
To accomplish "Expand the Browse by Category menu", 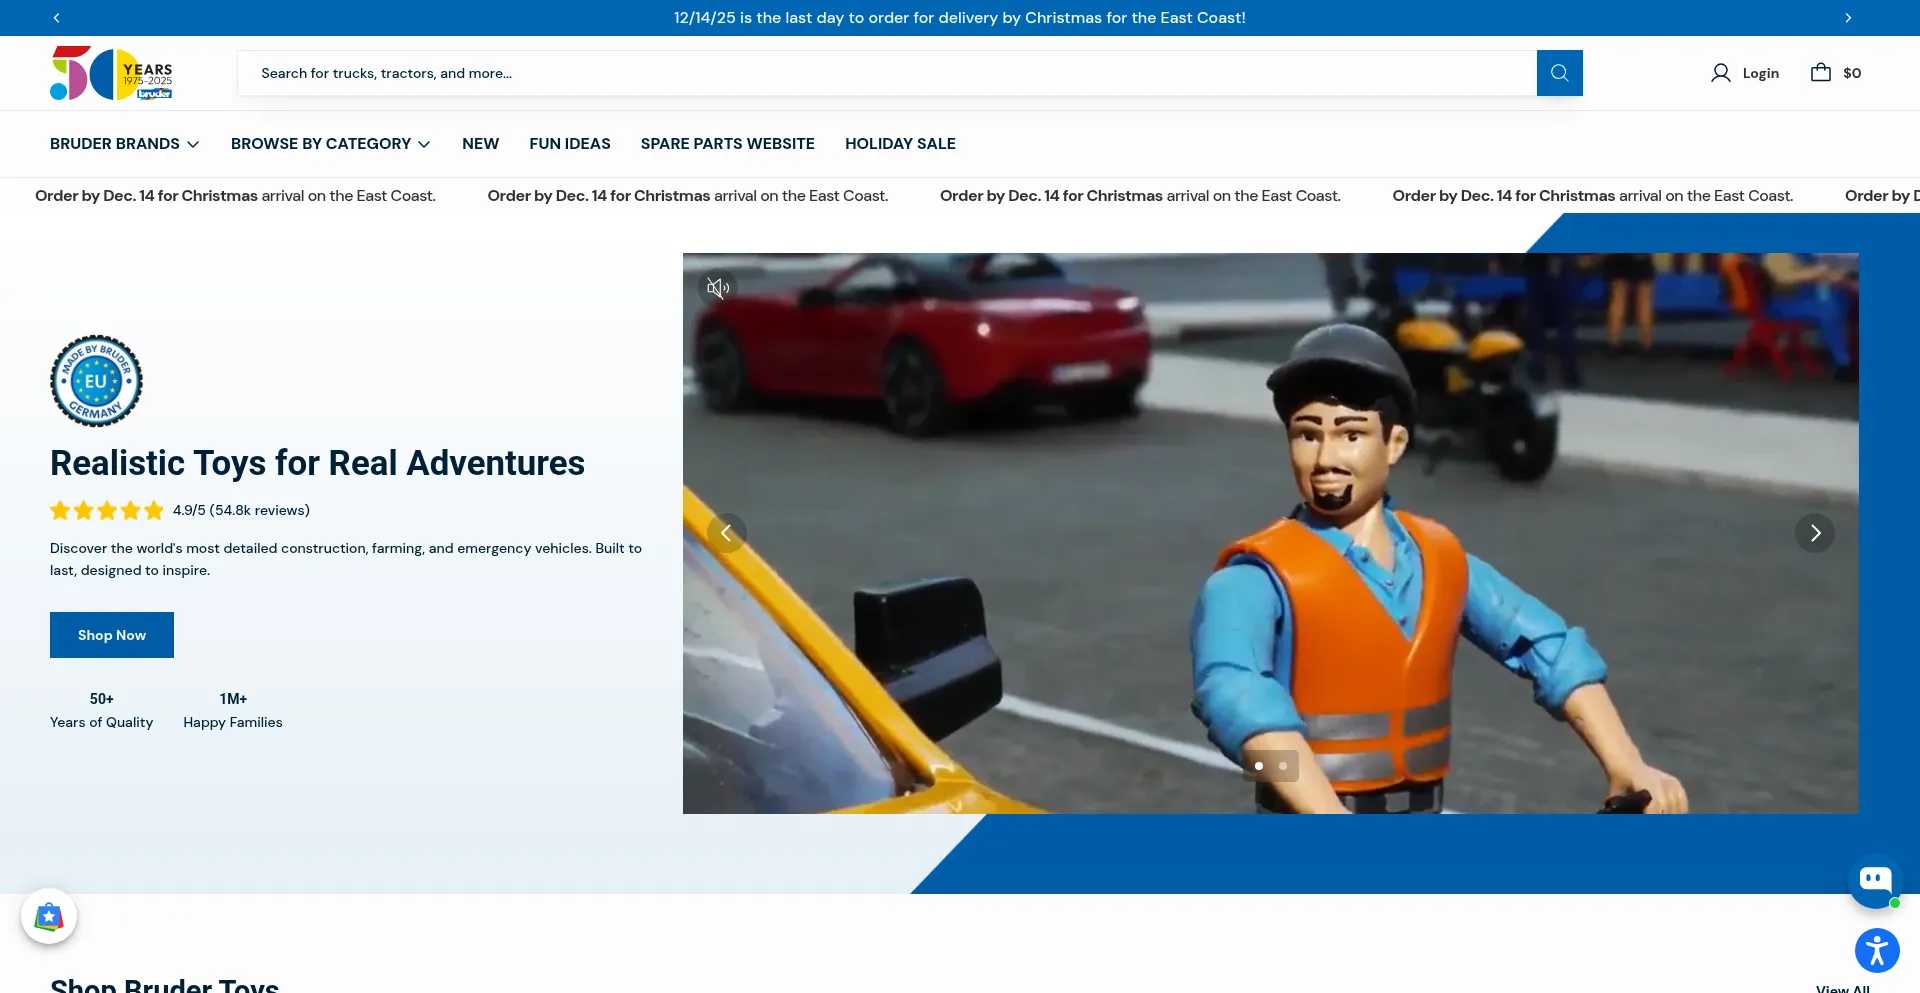I will [330, 144].
